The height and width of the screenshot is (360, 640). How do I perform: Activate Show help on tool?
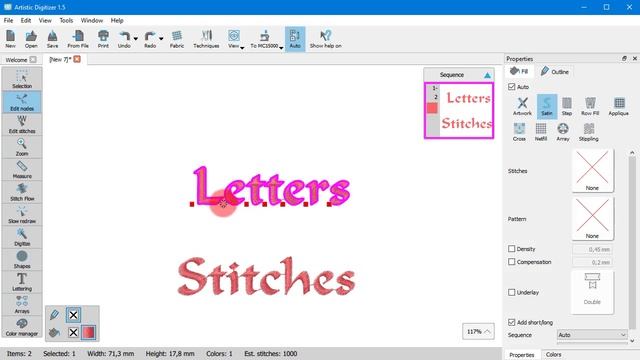325,39
